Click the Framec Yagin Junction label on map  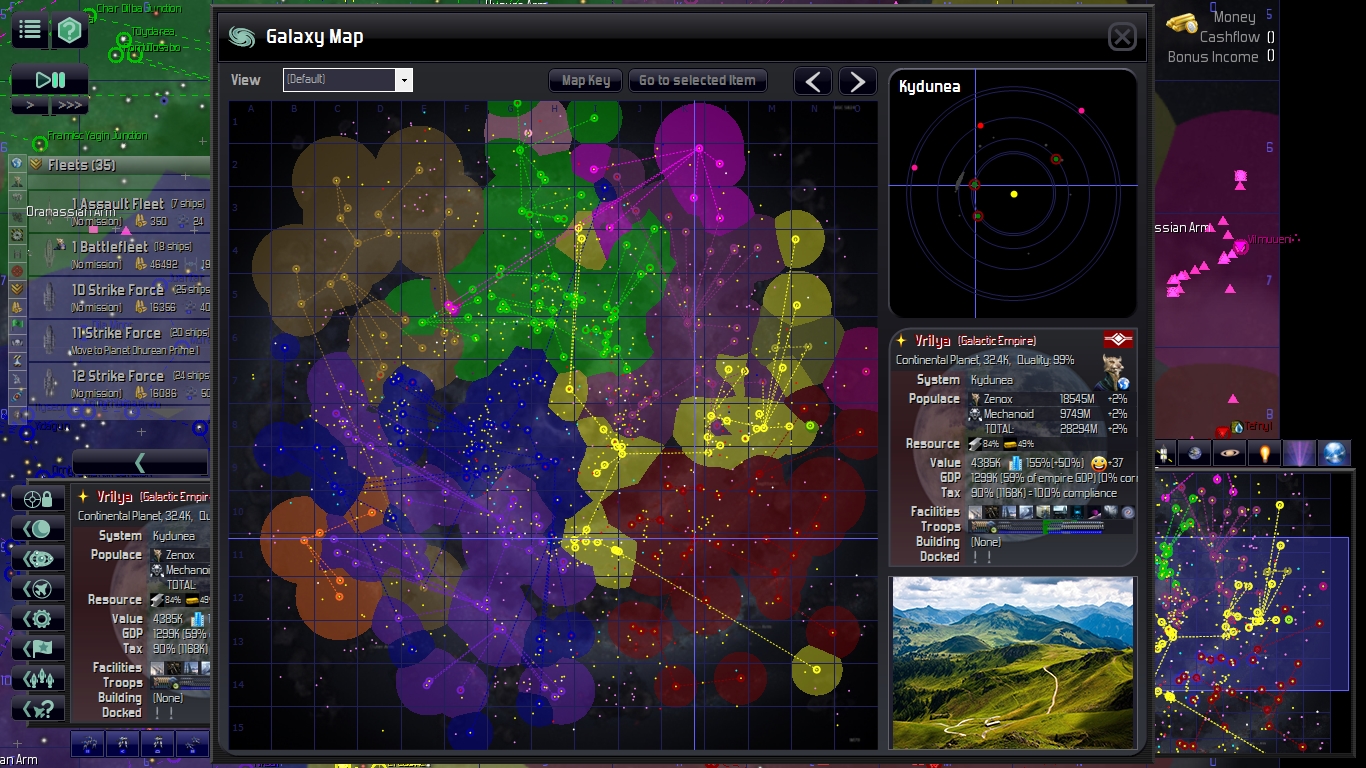tap(98, 136)
